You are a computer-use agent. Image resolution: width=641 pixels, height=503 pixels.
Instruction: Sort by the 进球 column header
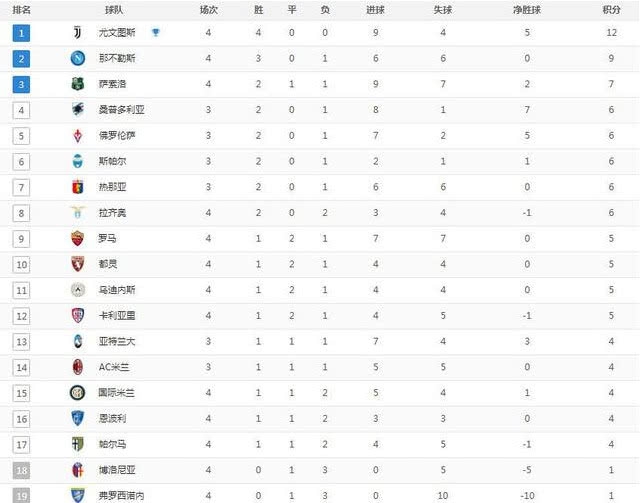click(375, 10)
